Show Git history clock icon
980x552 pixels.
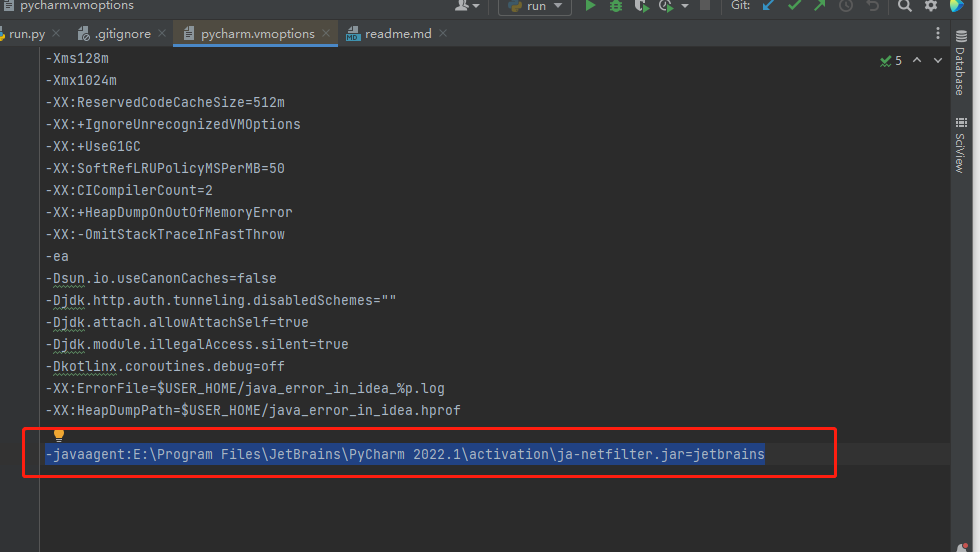point(846,6)
